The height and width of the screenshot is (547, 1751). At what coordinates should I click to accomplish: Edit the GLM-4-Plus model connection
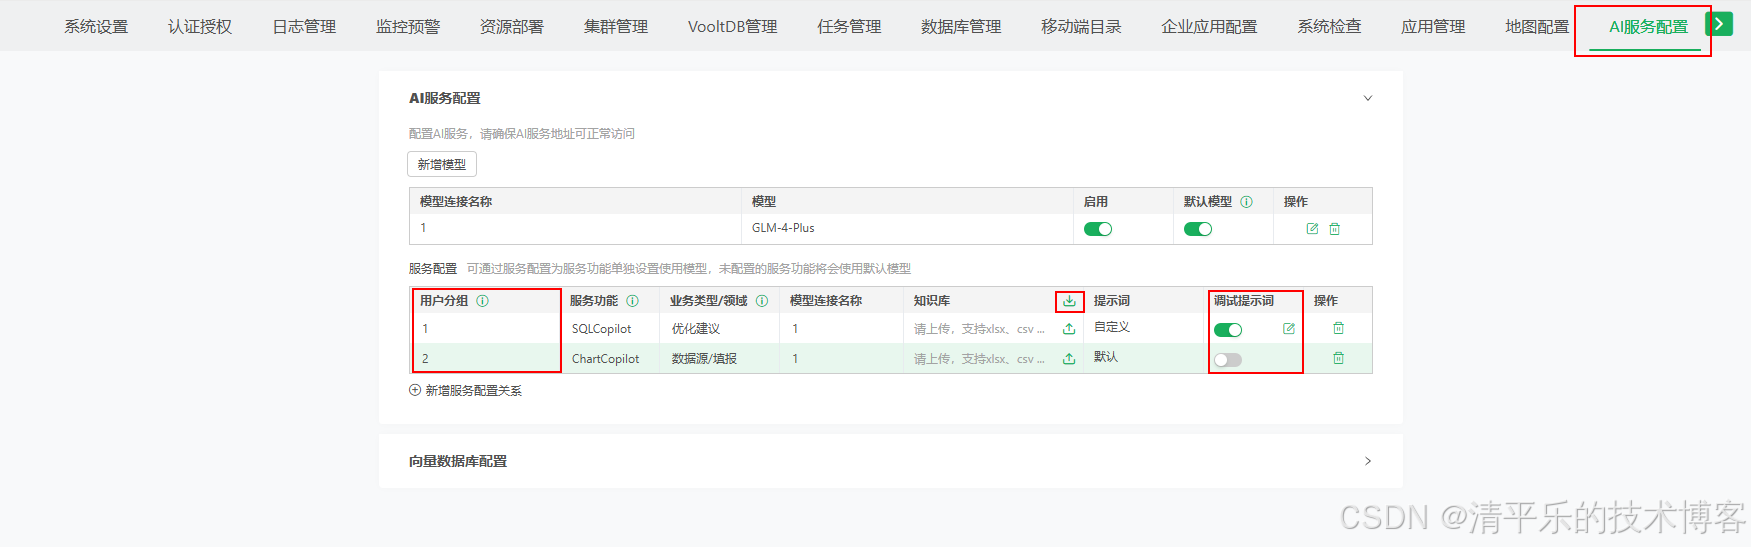coord(1312,229)
